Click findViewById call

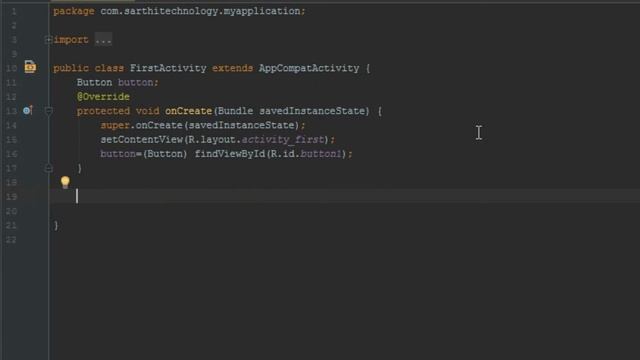230,154
